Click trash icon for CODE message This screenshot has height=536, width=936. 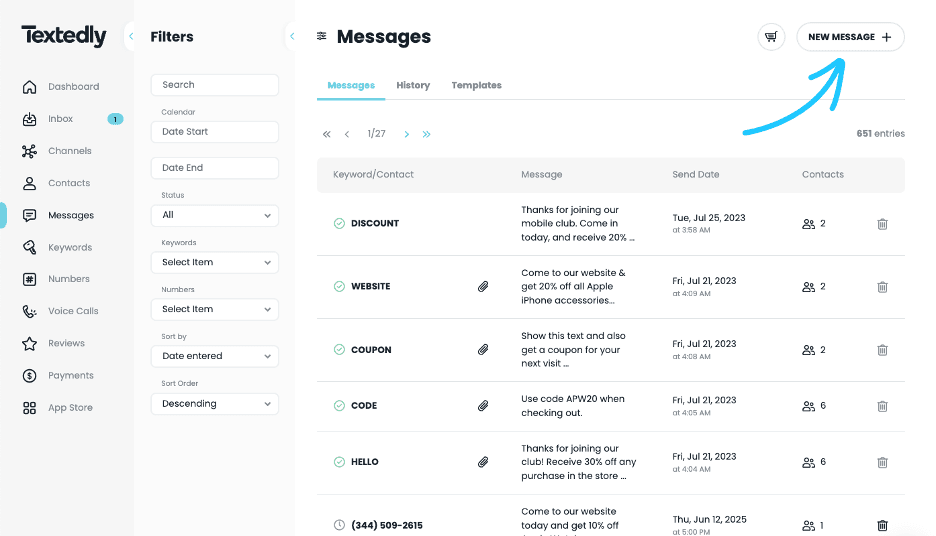[882, 406]
